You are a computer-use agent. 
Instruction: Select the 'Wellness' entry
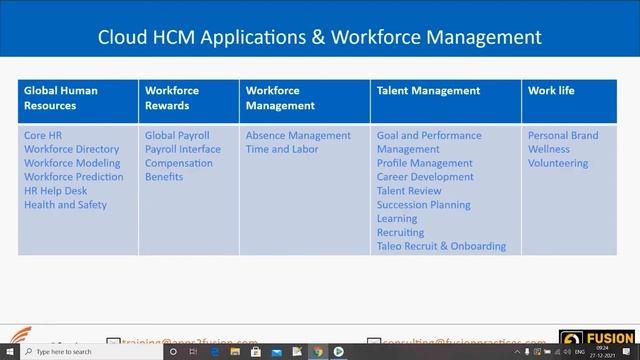click(549, 149)
